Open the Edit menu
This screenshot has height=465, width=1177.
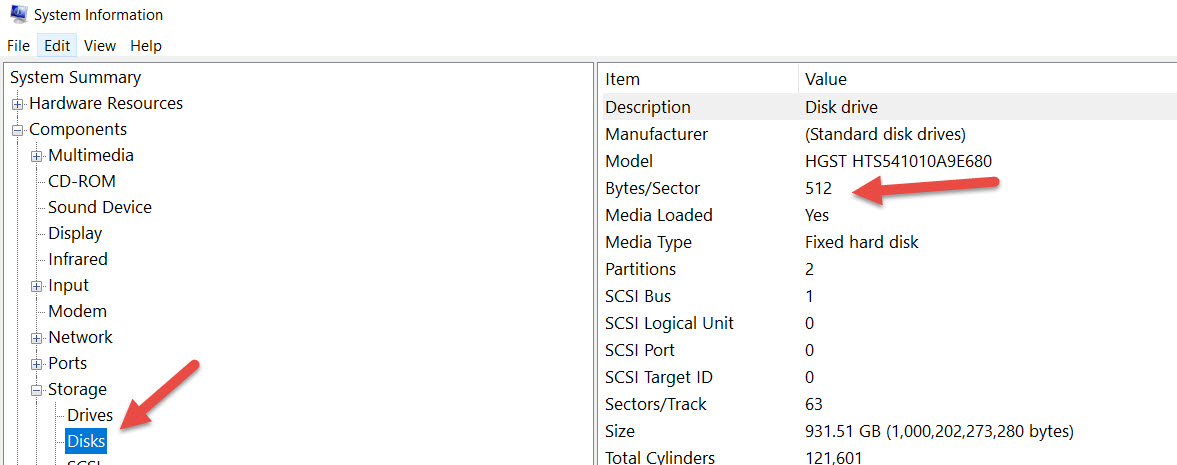point(57,46)
